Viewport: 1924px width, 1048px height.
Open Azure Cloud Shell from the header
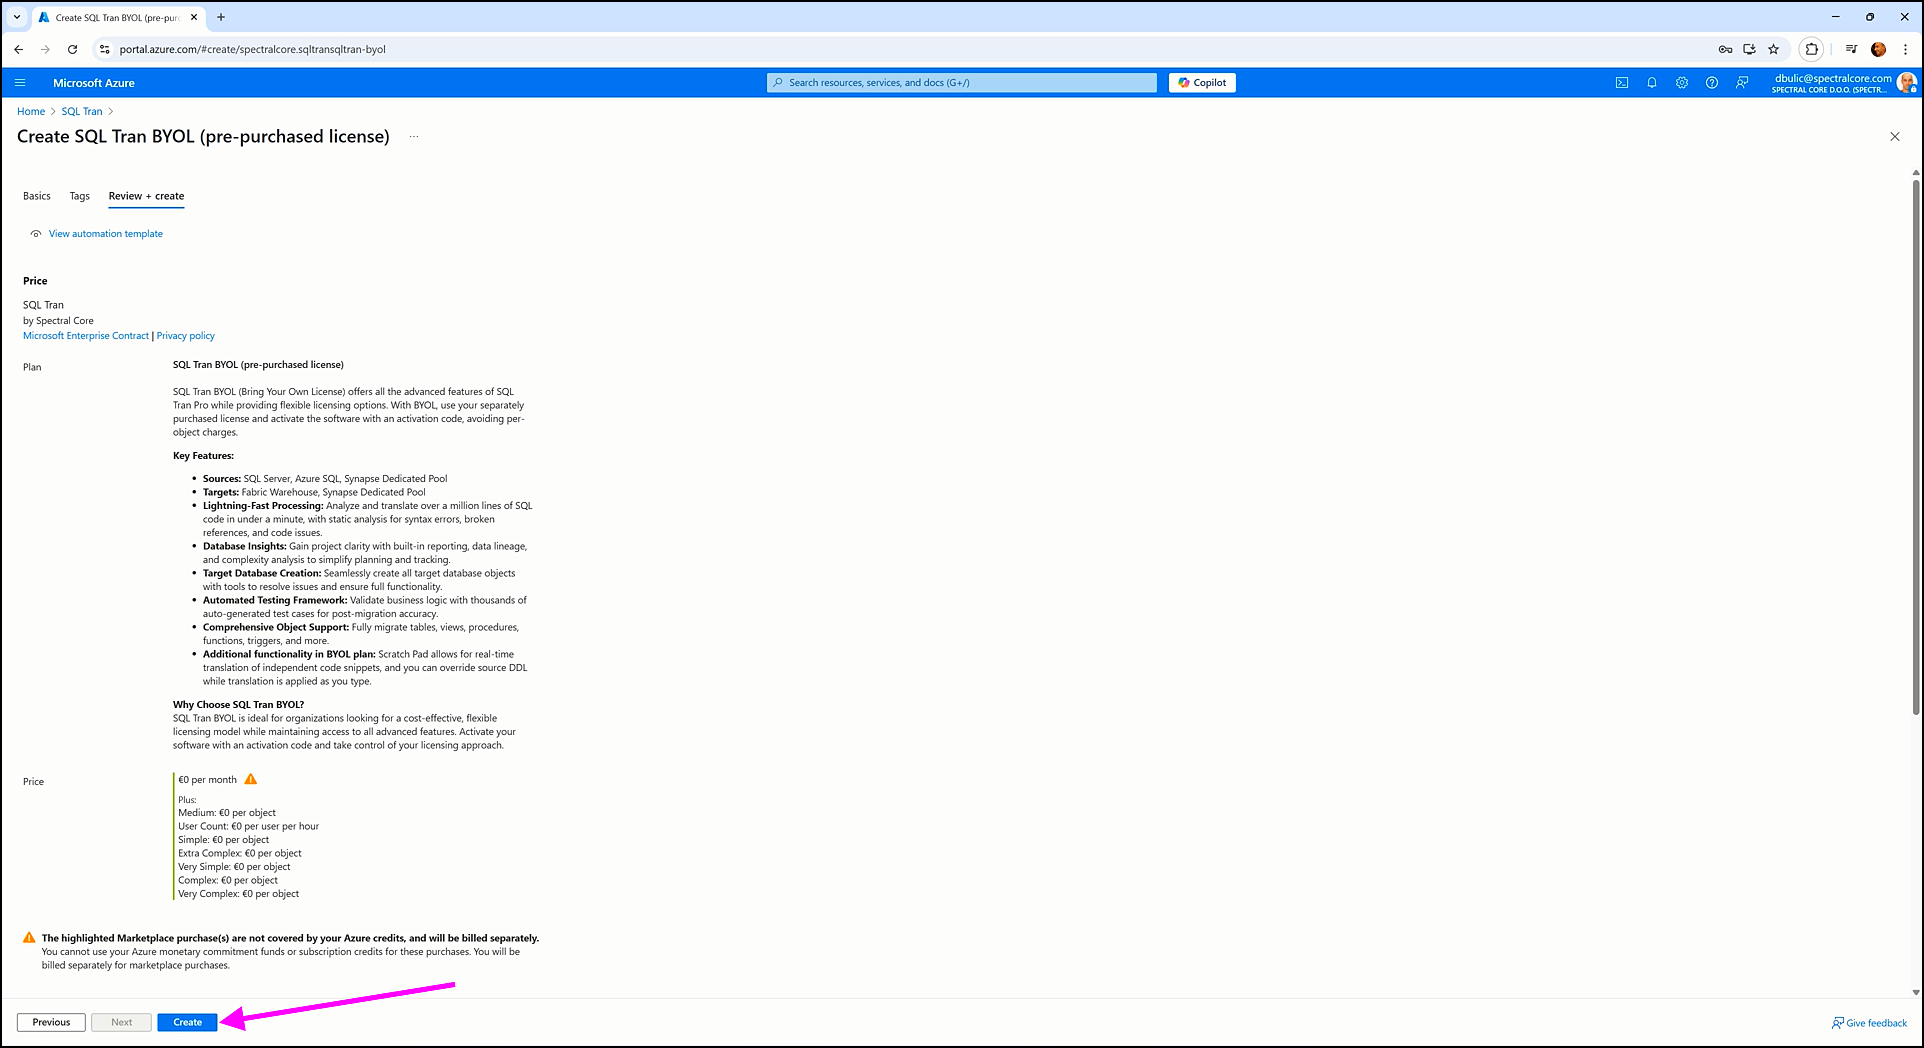point(1621,83)
